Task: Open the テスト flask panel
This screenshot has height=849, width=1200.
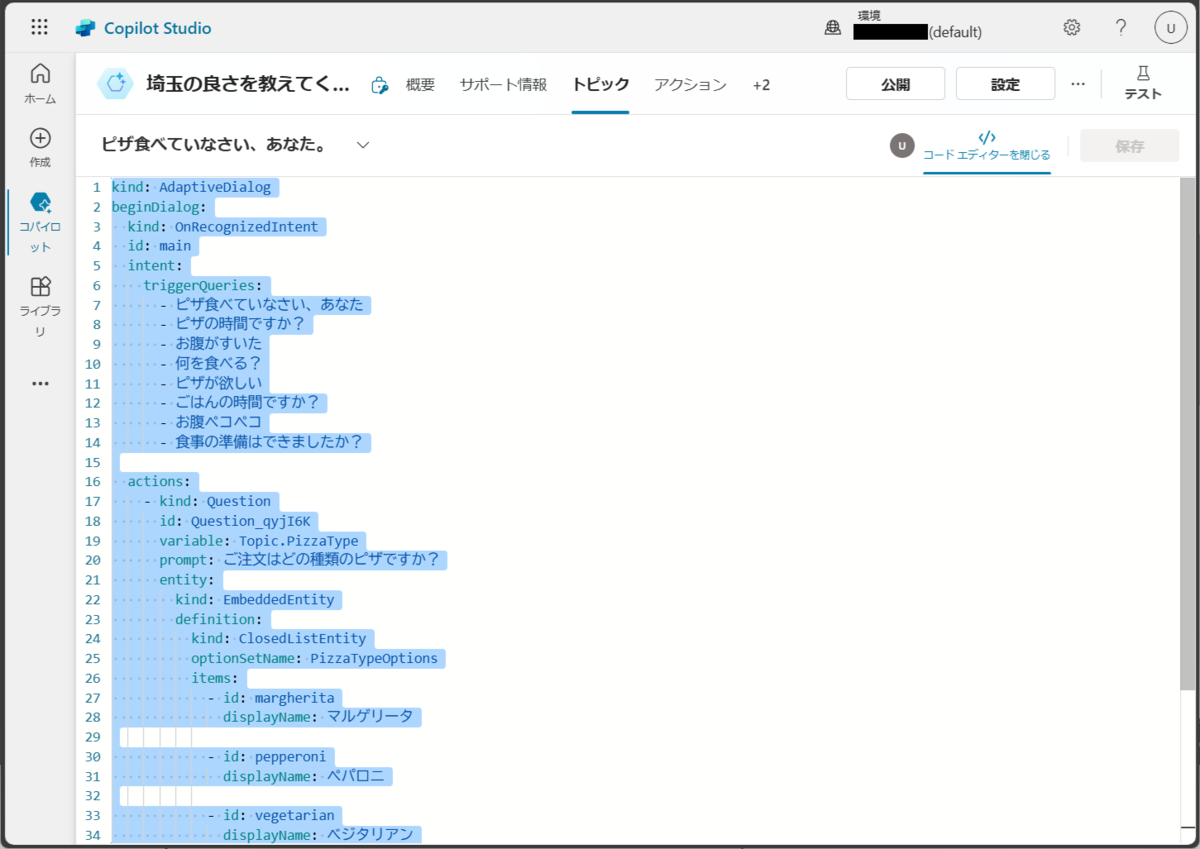Action: pyautogui.click(x=1143, y=84)
